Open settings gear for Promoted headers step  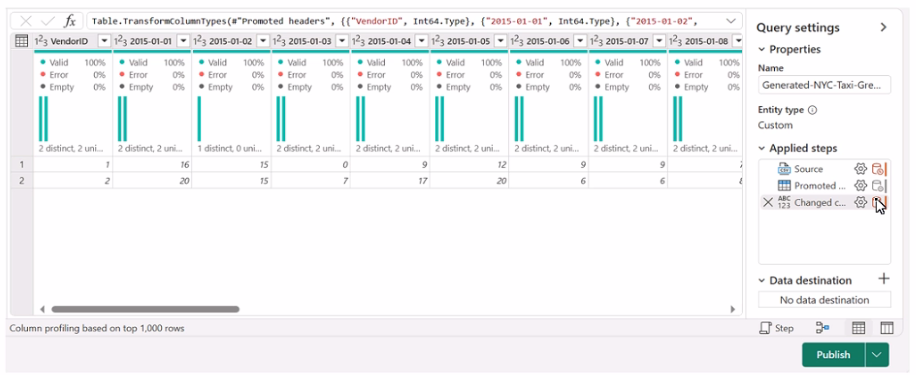[860, 186]
